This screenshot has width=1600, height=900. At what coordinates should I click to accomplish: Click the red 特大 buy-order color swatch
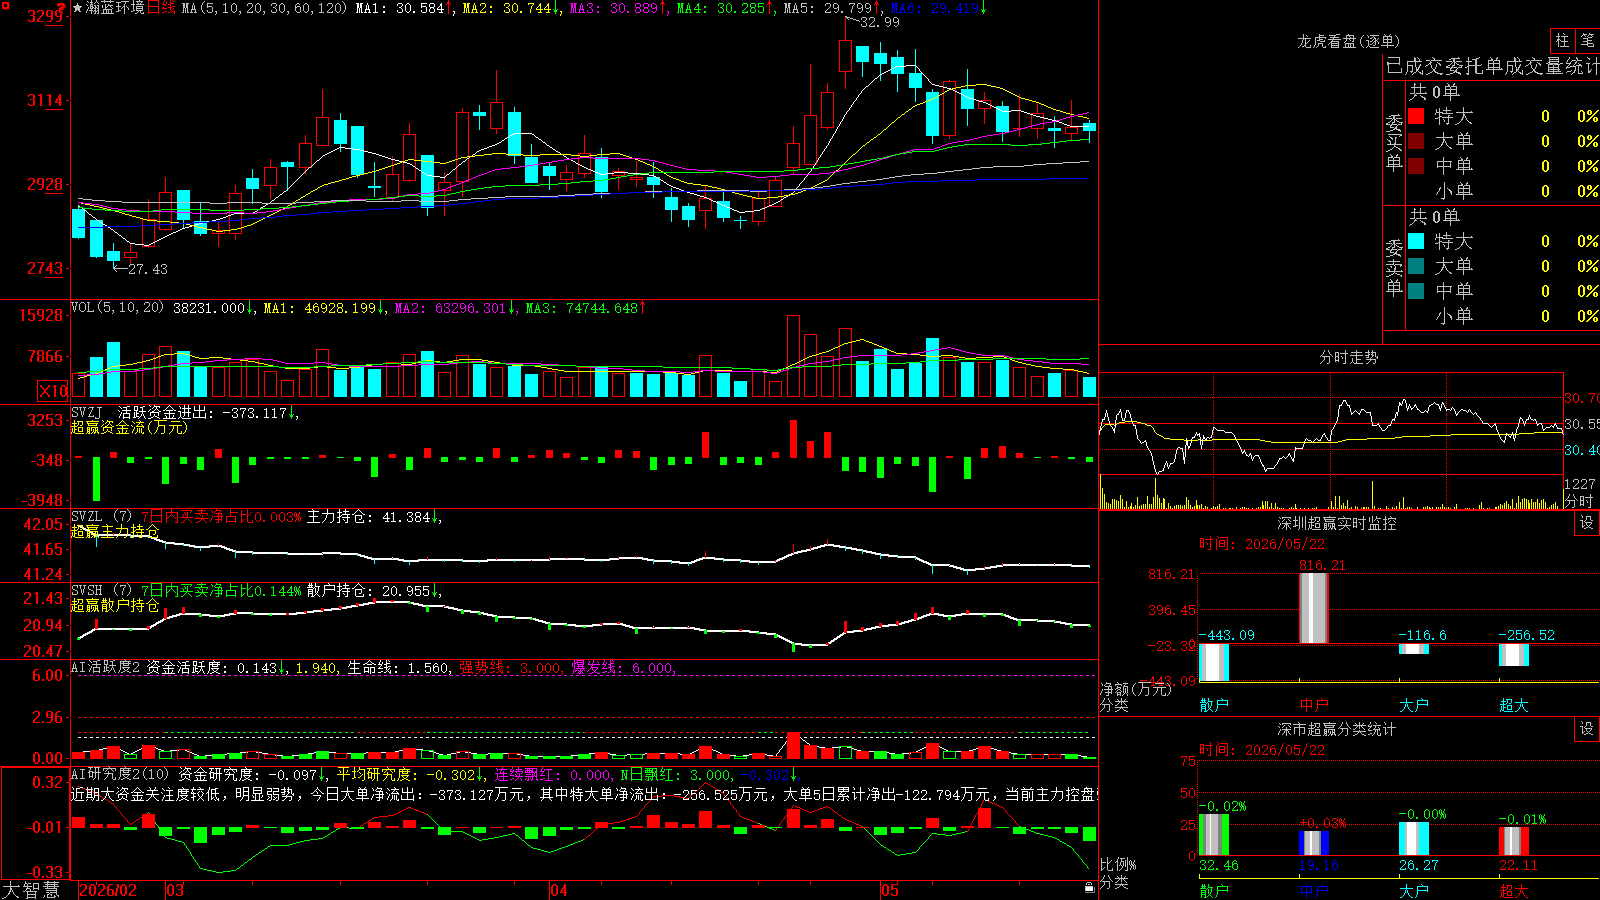coord(1416,116)
